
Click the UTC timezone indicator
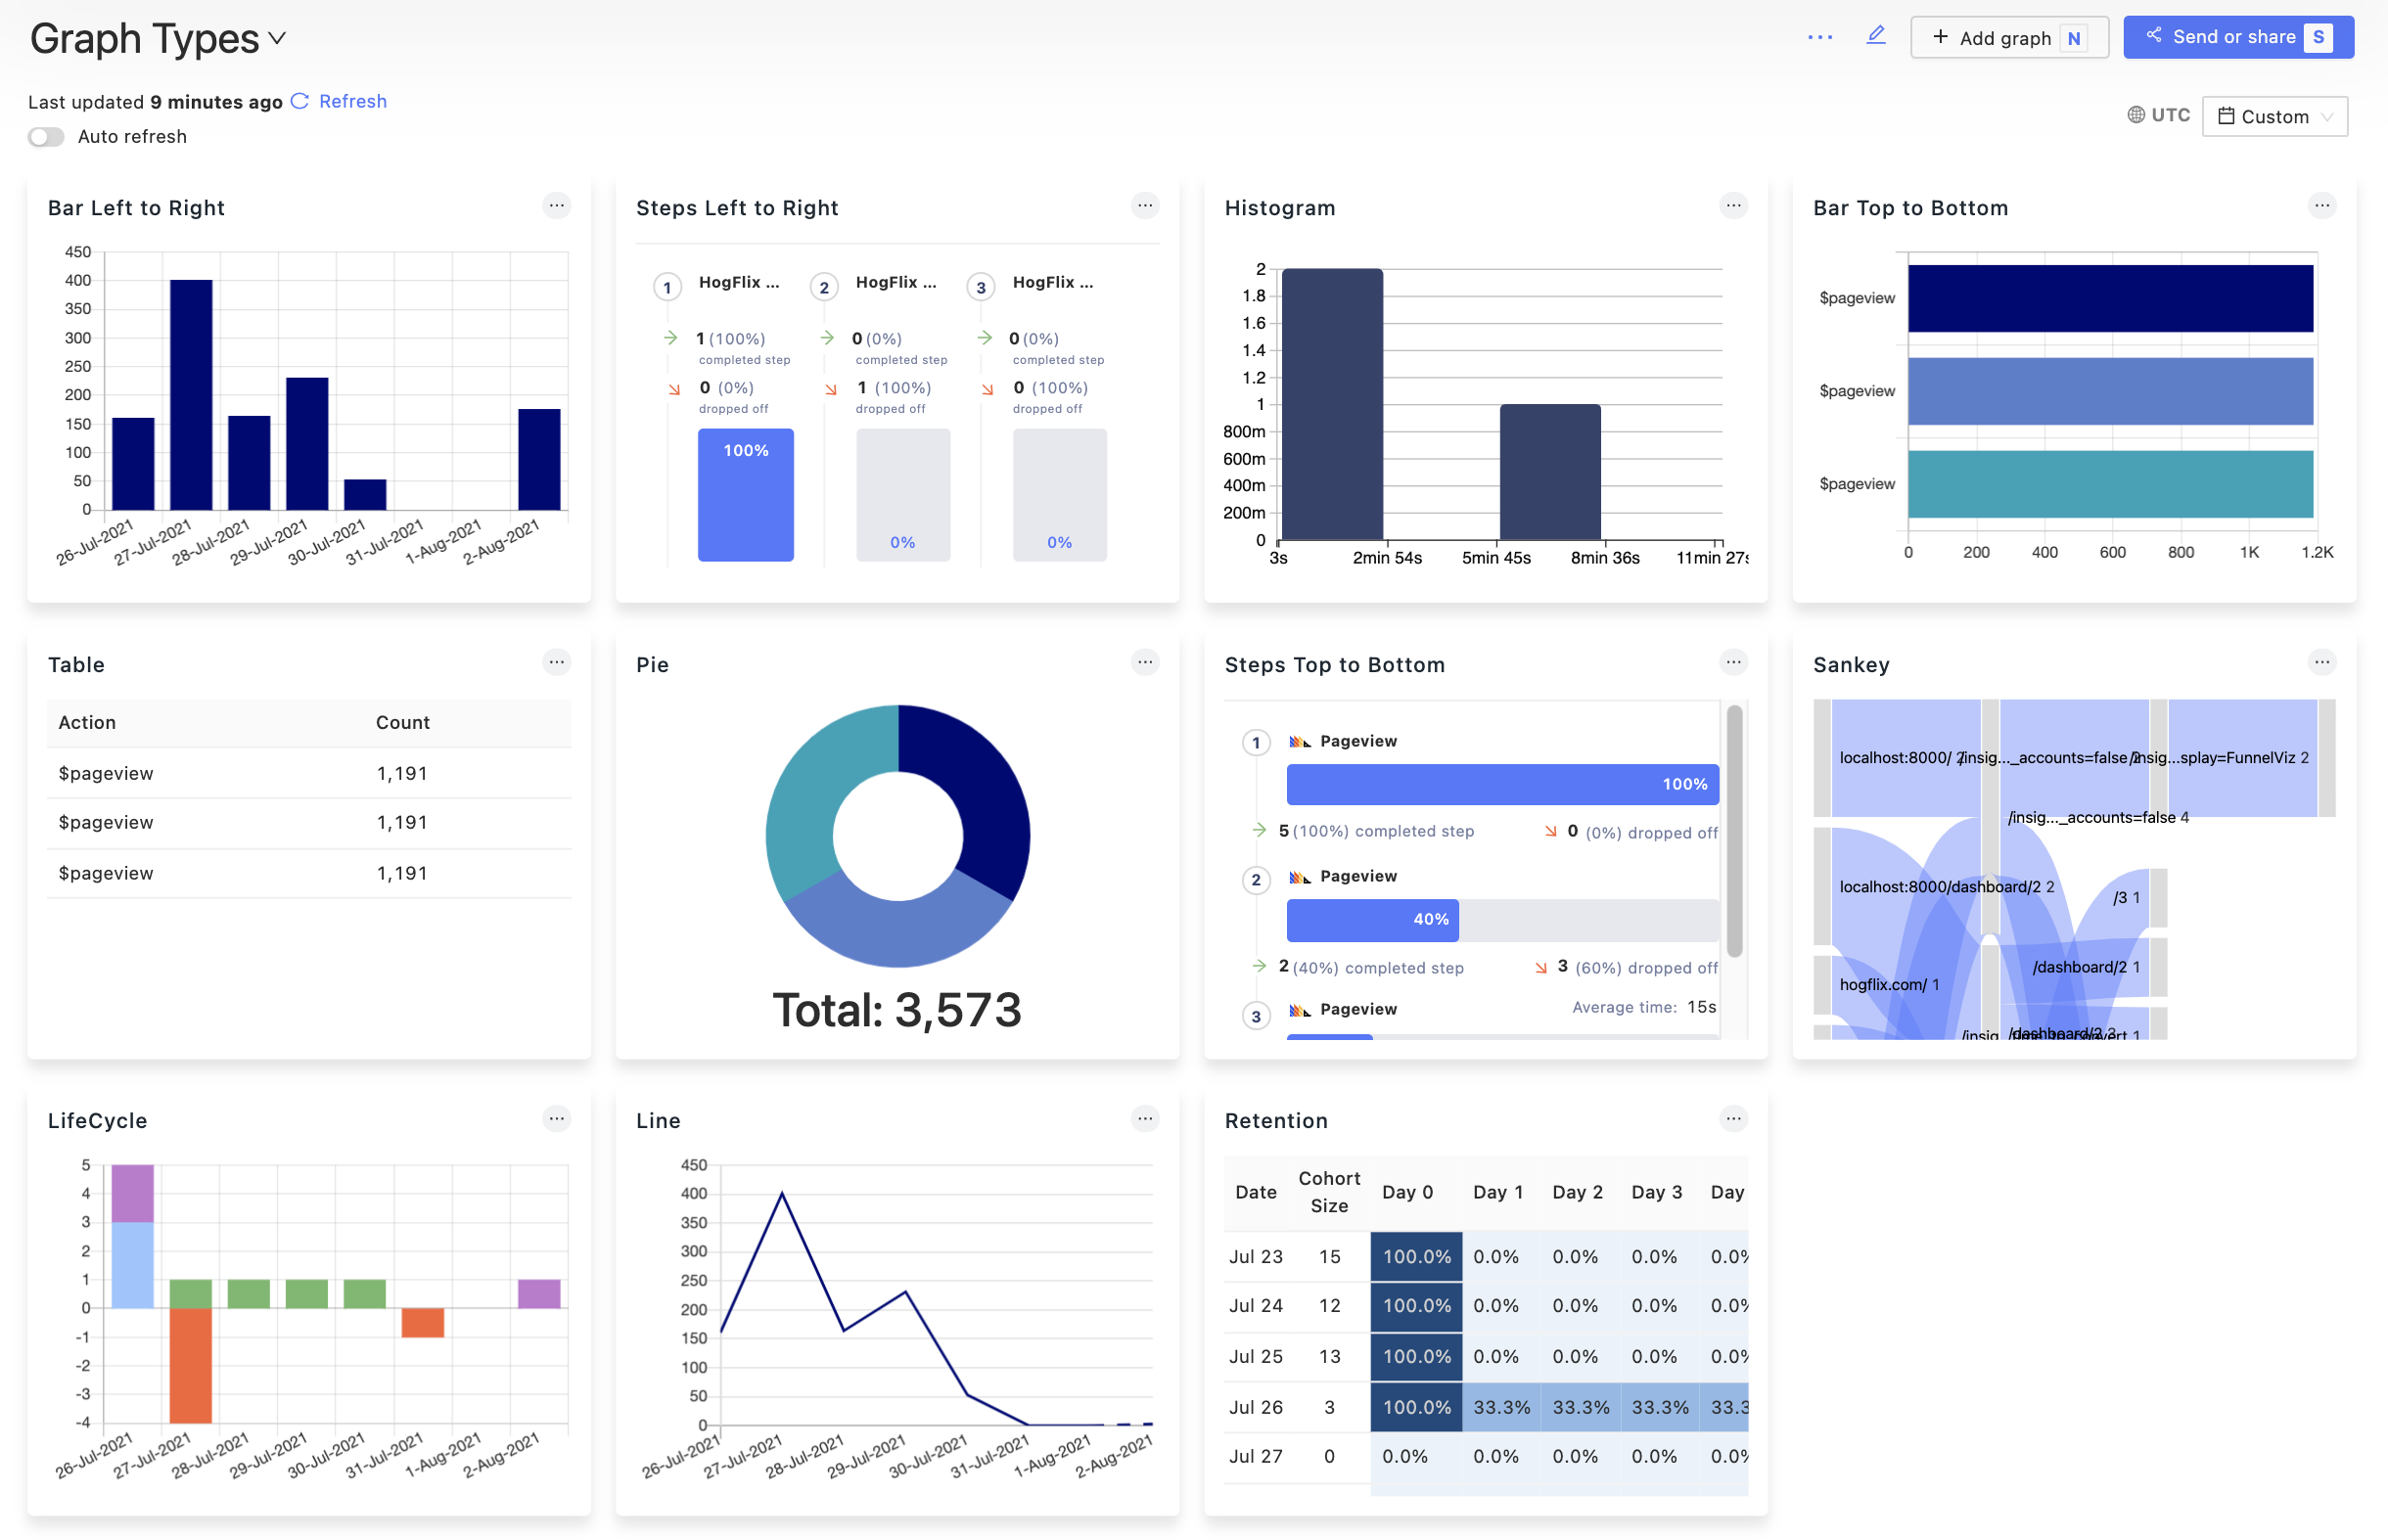[x=2158, y=115]
